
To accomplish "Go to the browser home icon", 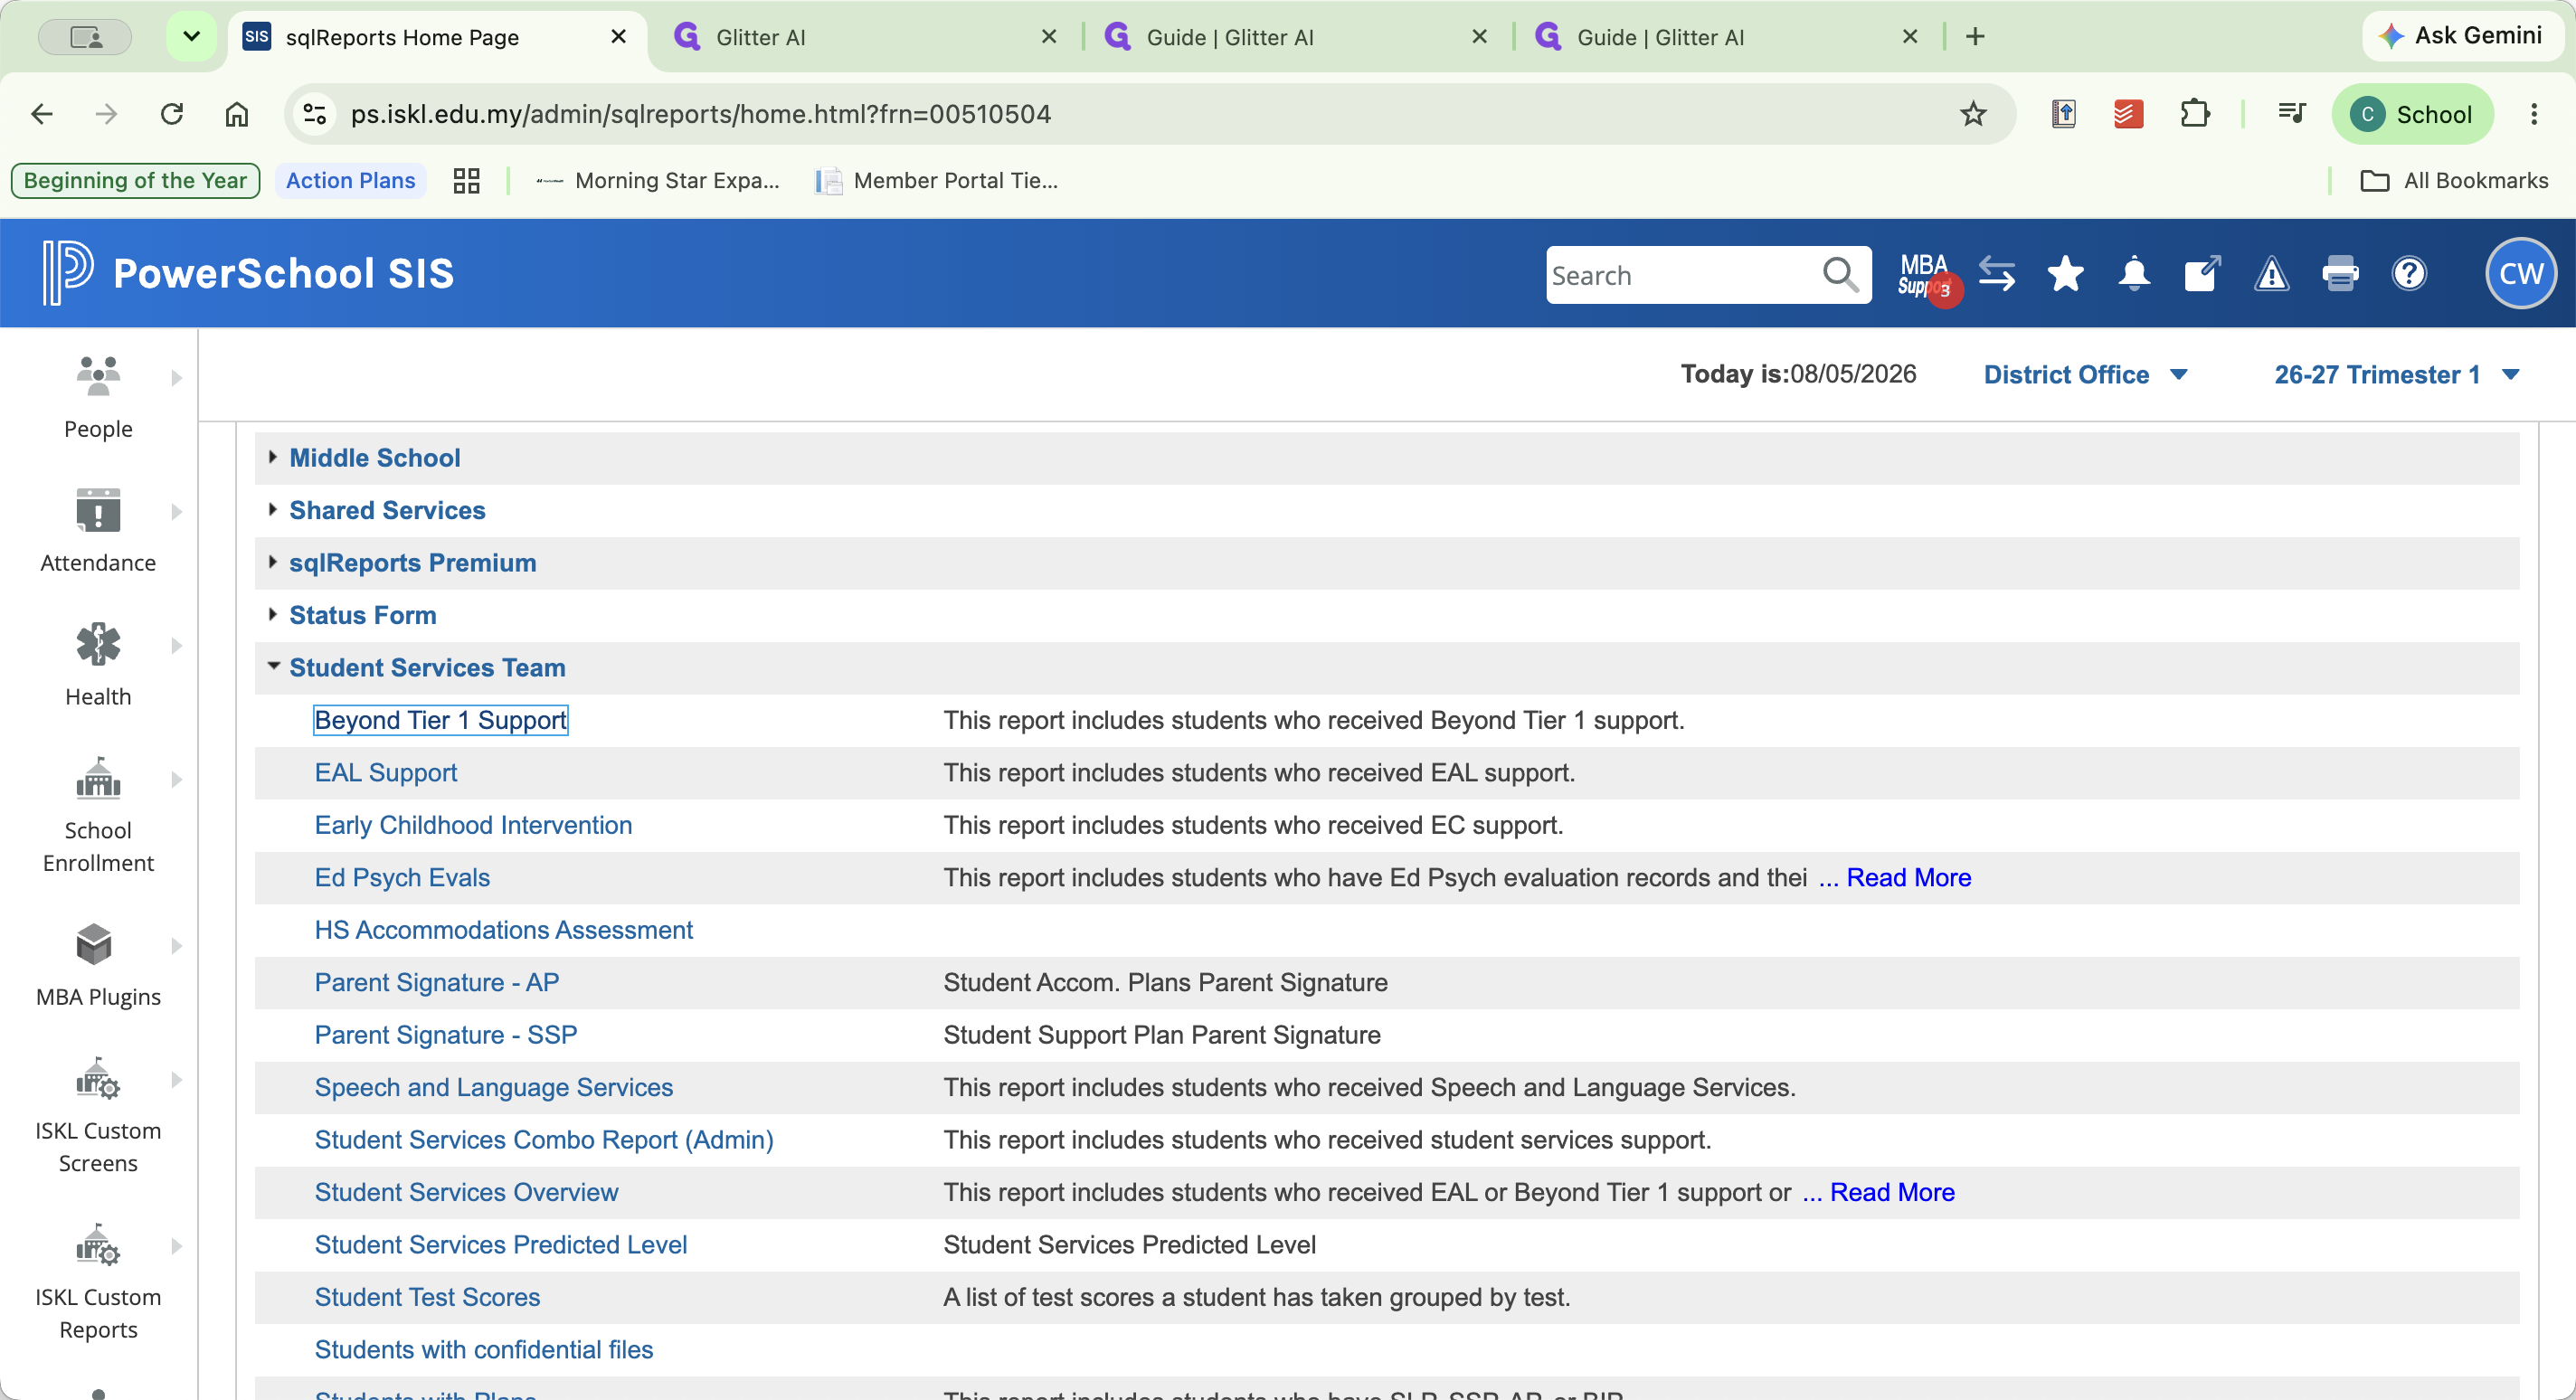I will 236,114.
